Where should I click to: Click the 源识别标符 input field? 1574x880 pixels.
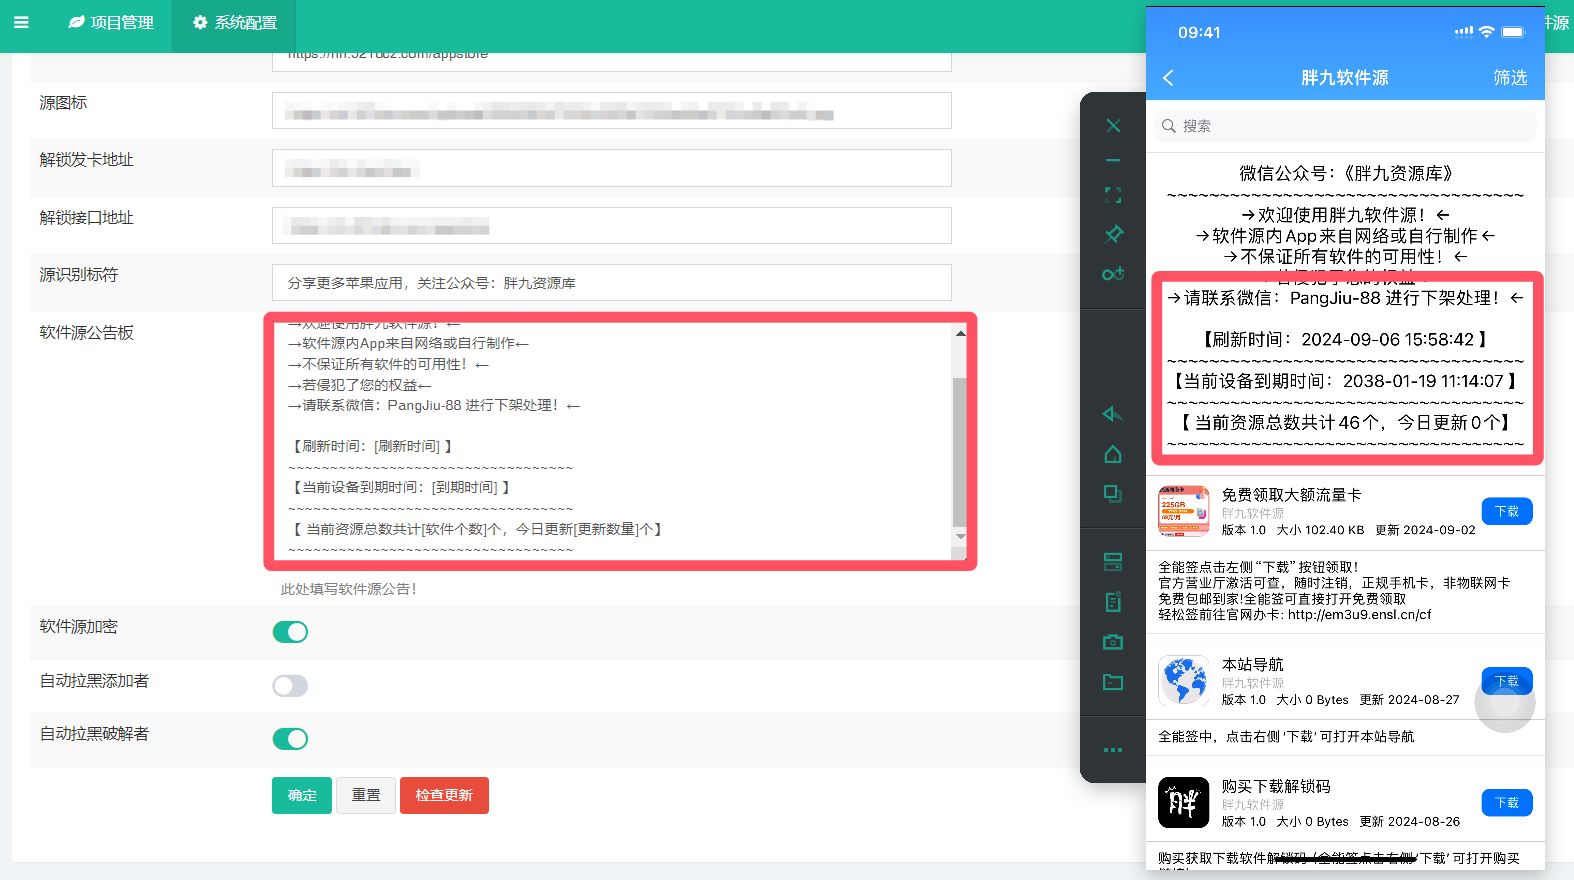coord(611,283)
